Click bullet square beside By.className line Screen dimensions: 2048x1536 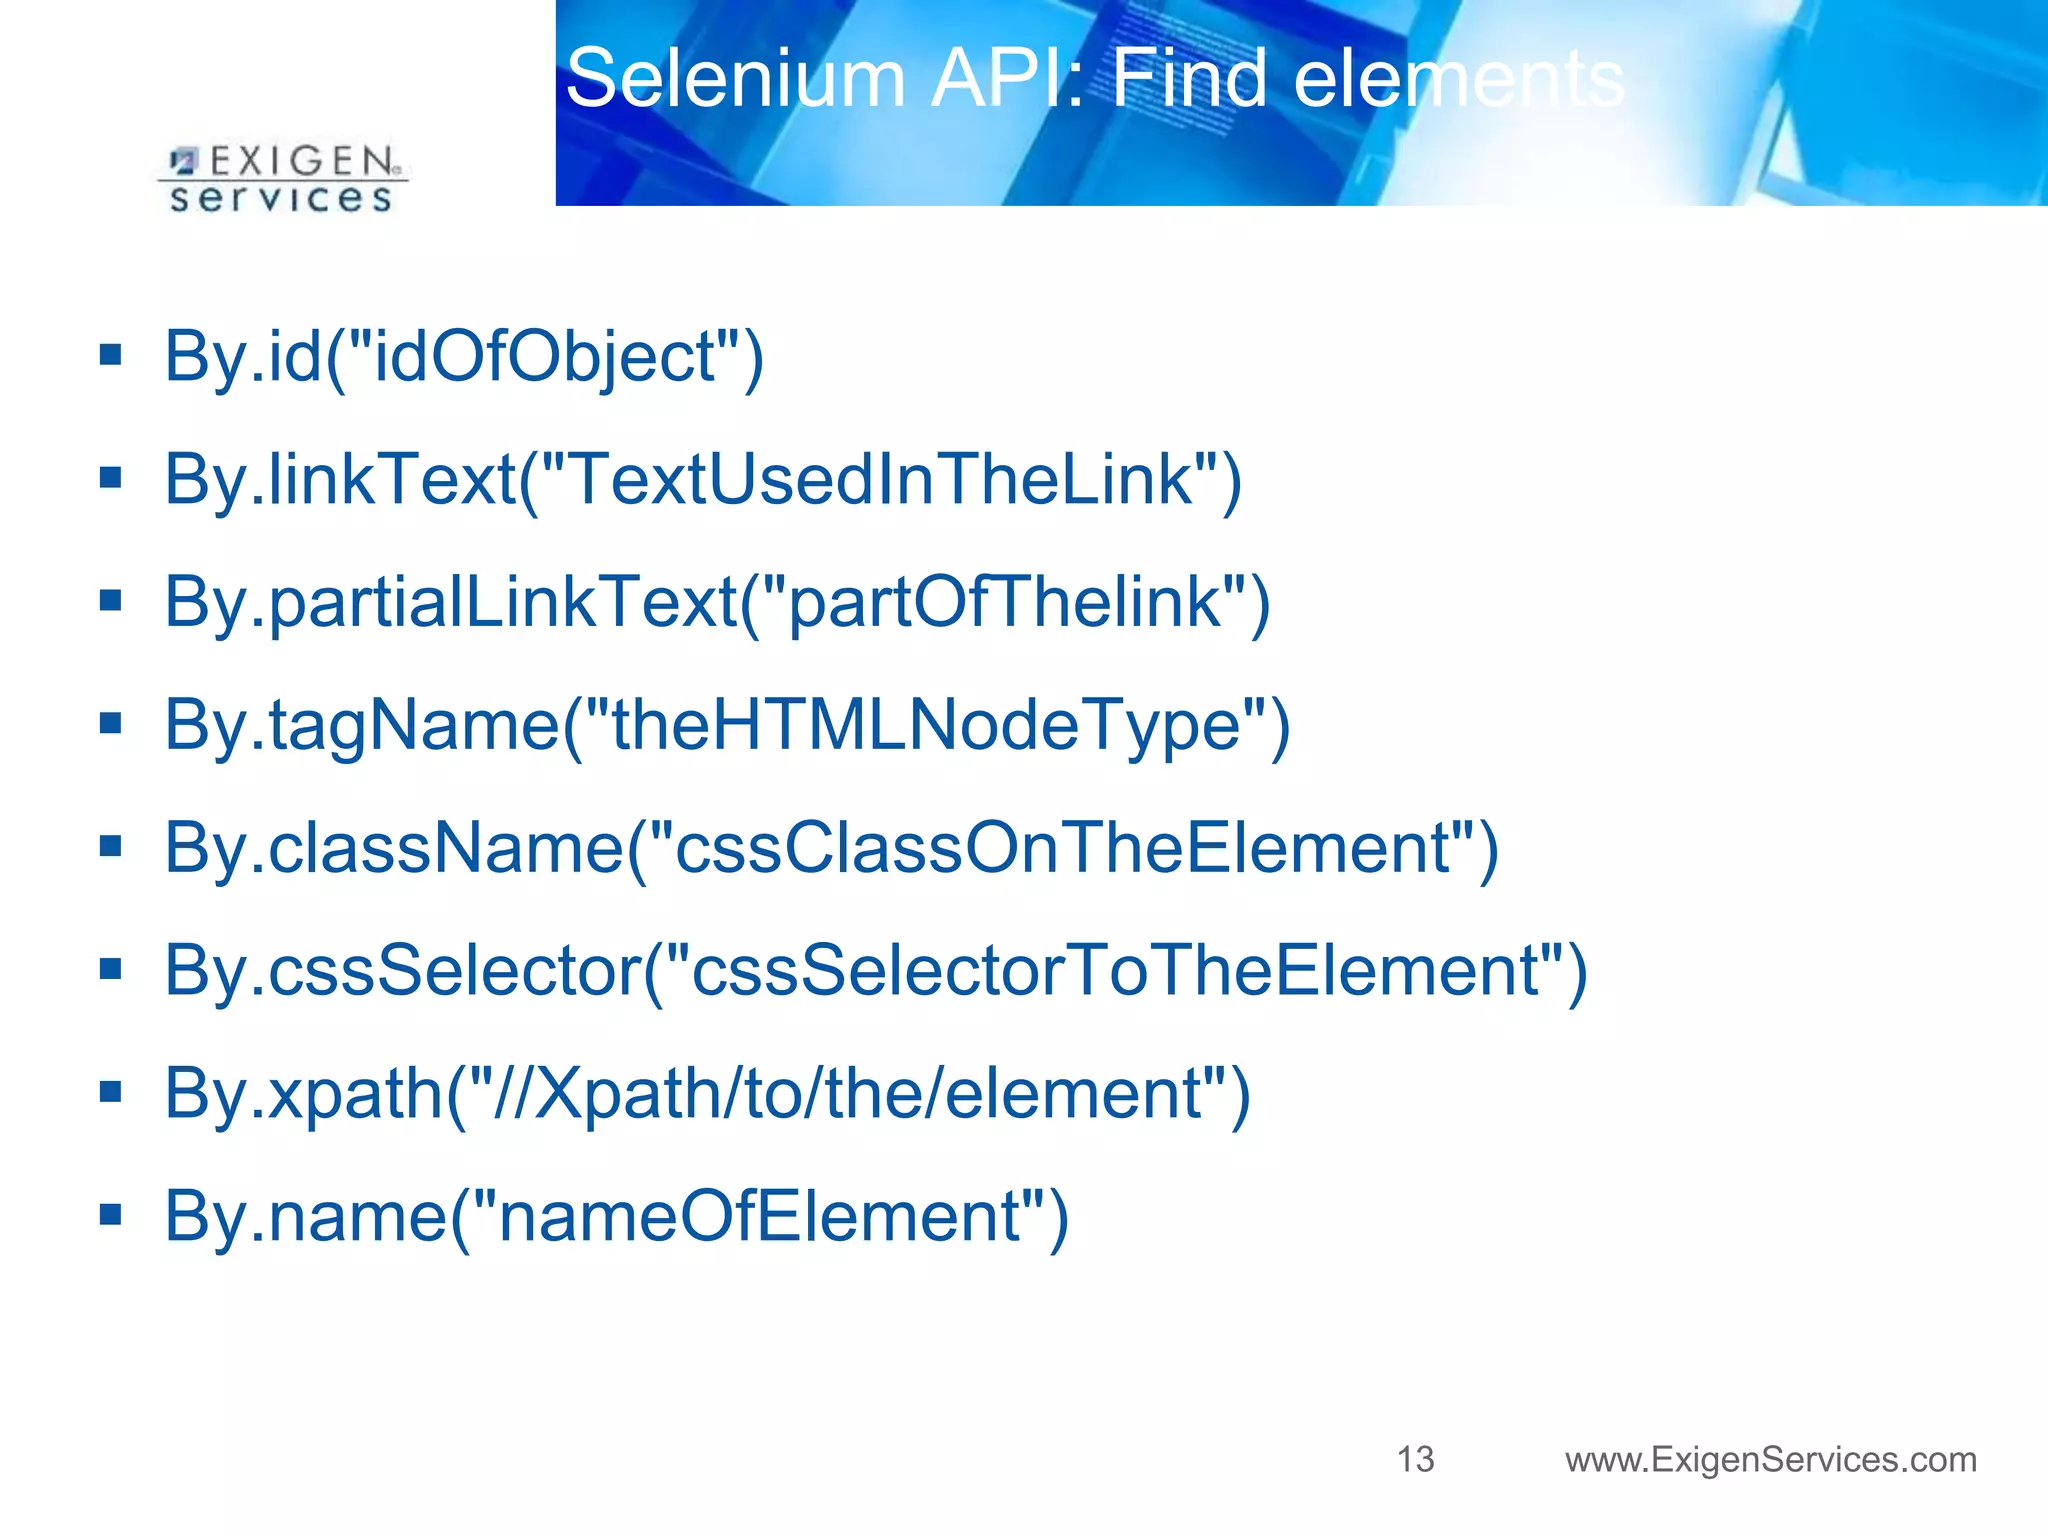(x=110, y=847)
